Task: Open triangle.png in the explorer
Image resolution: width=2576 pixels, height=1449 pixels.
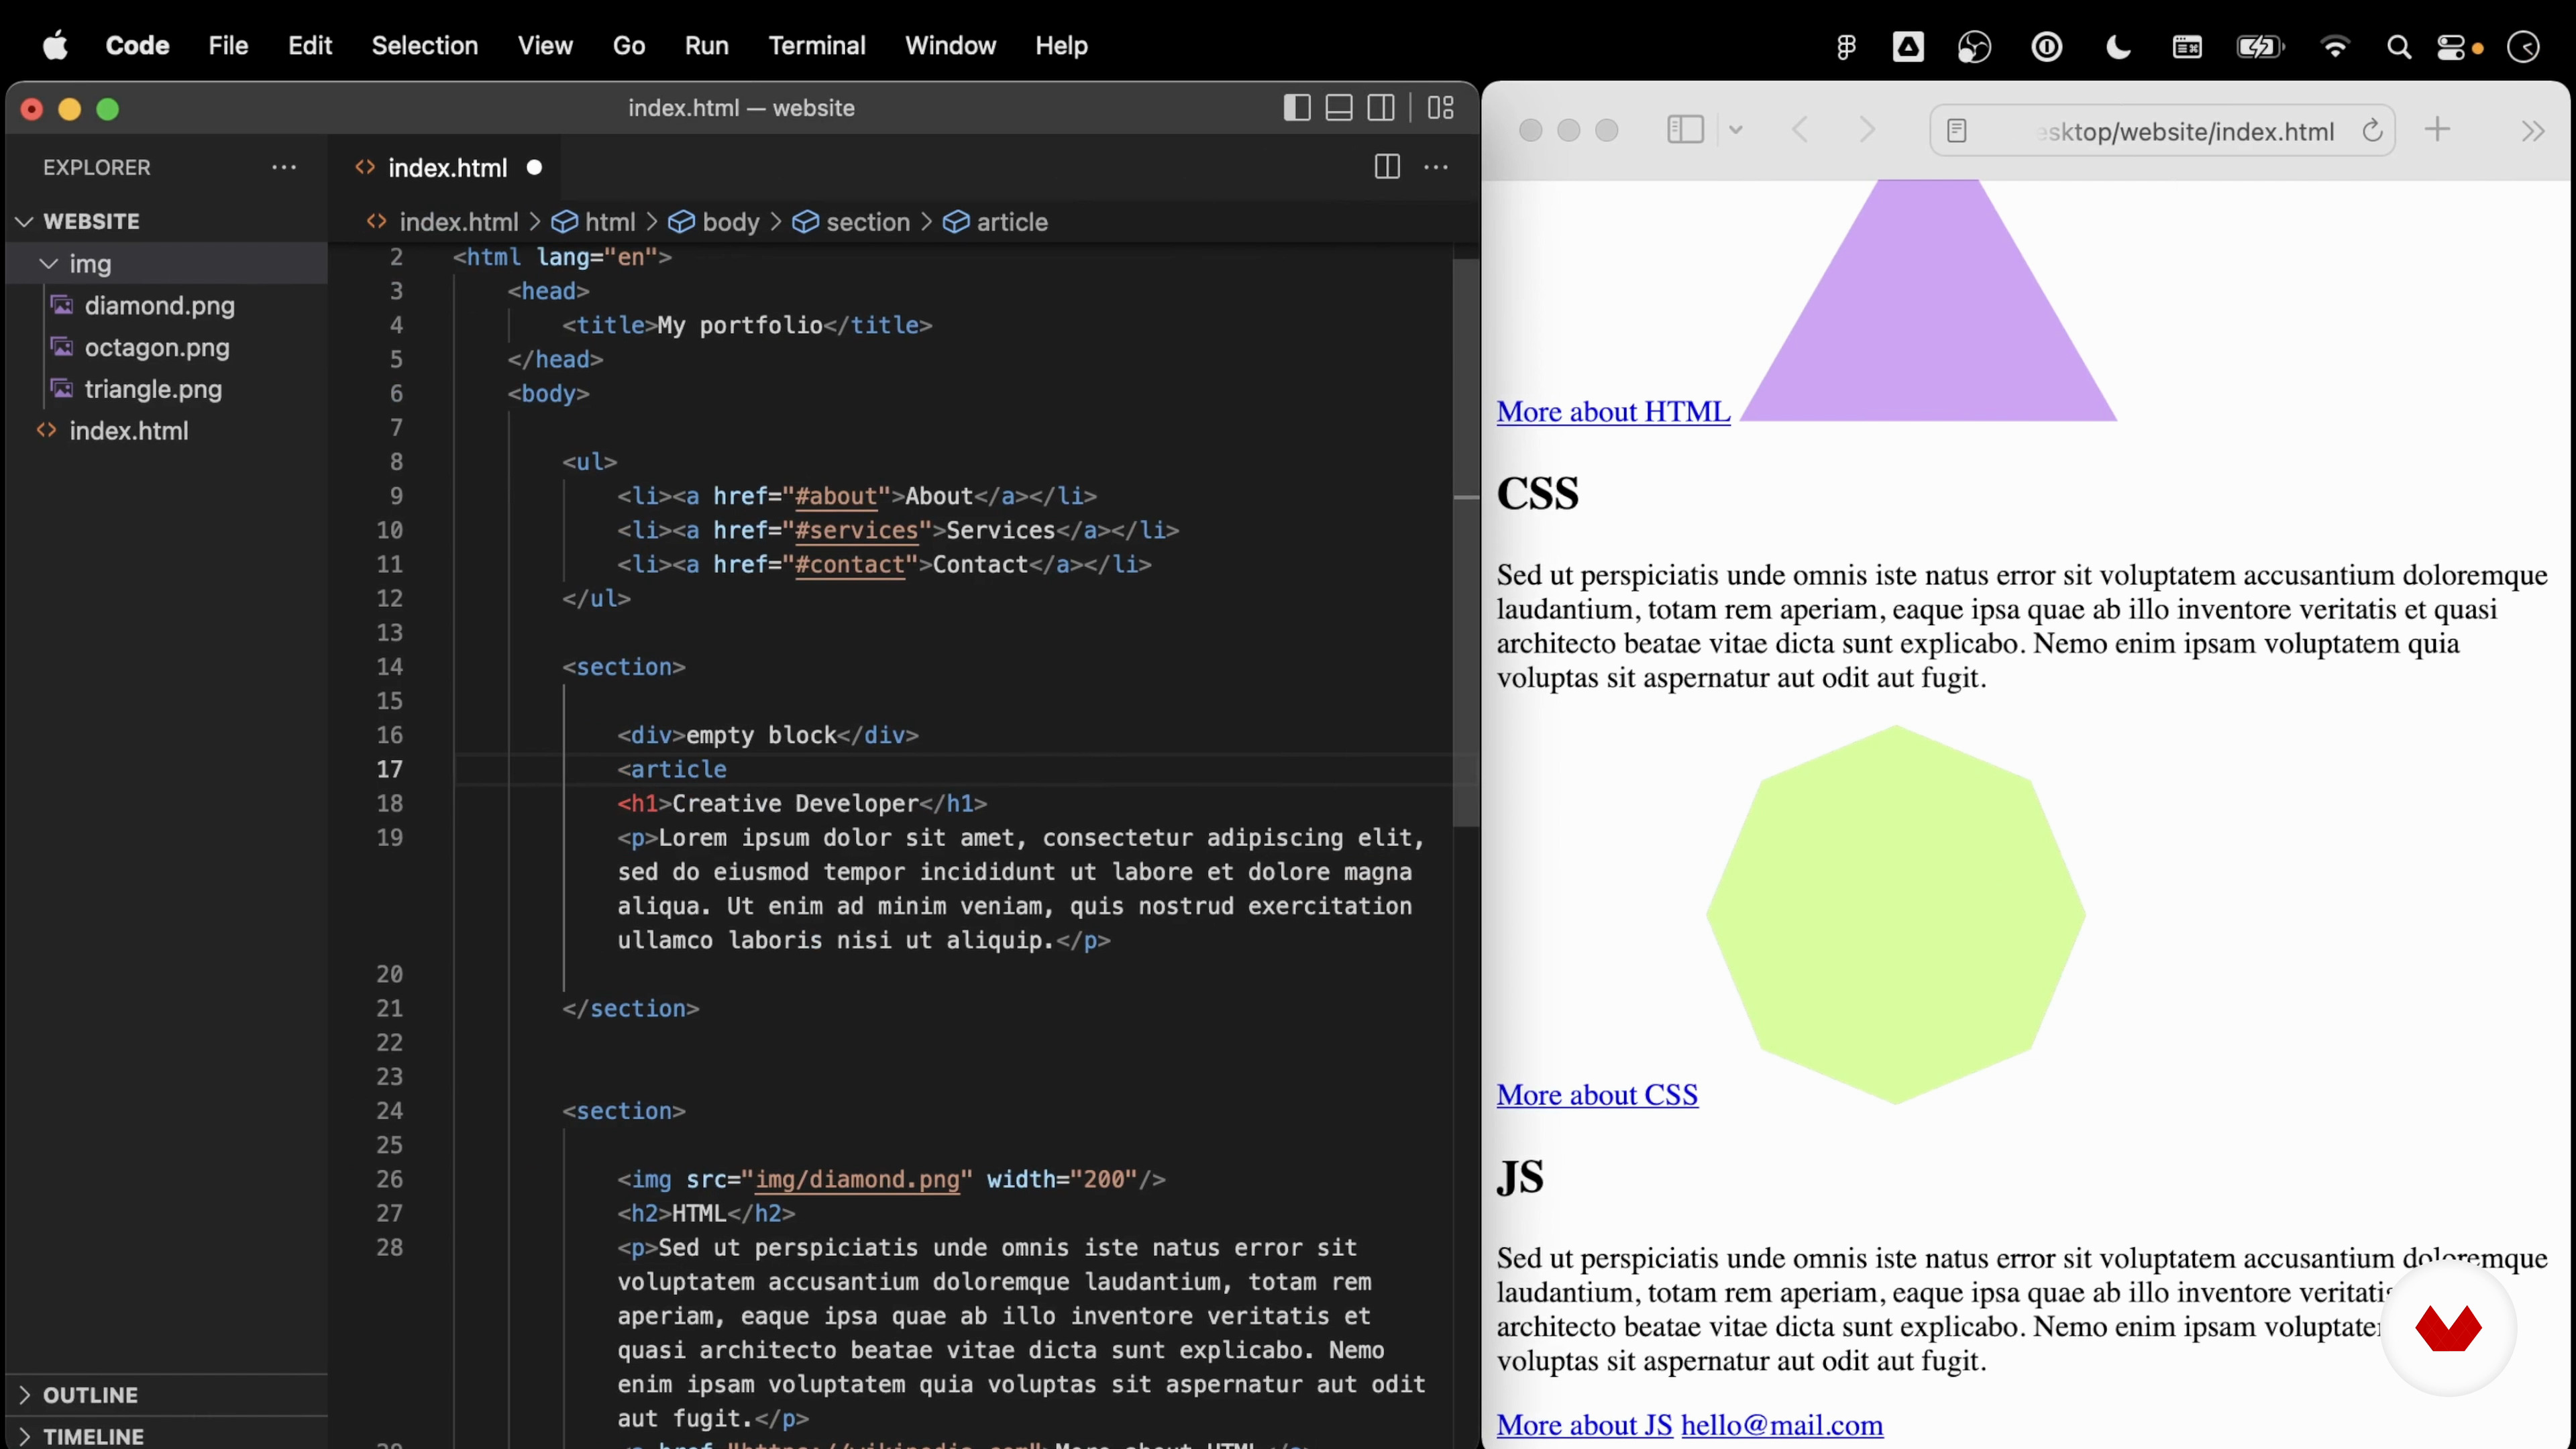Action: [x=153, y=389]
